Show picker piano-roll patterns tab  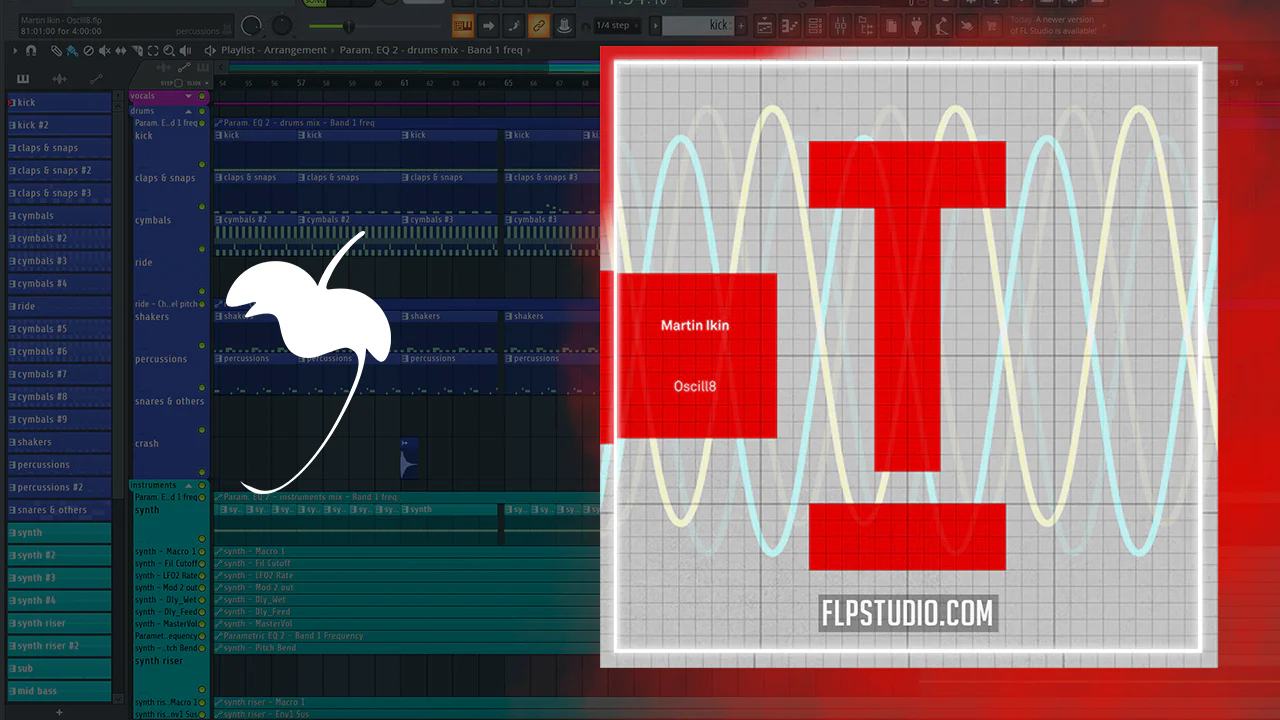click(23, 79)
